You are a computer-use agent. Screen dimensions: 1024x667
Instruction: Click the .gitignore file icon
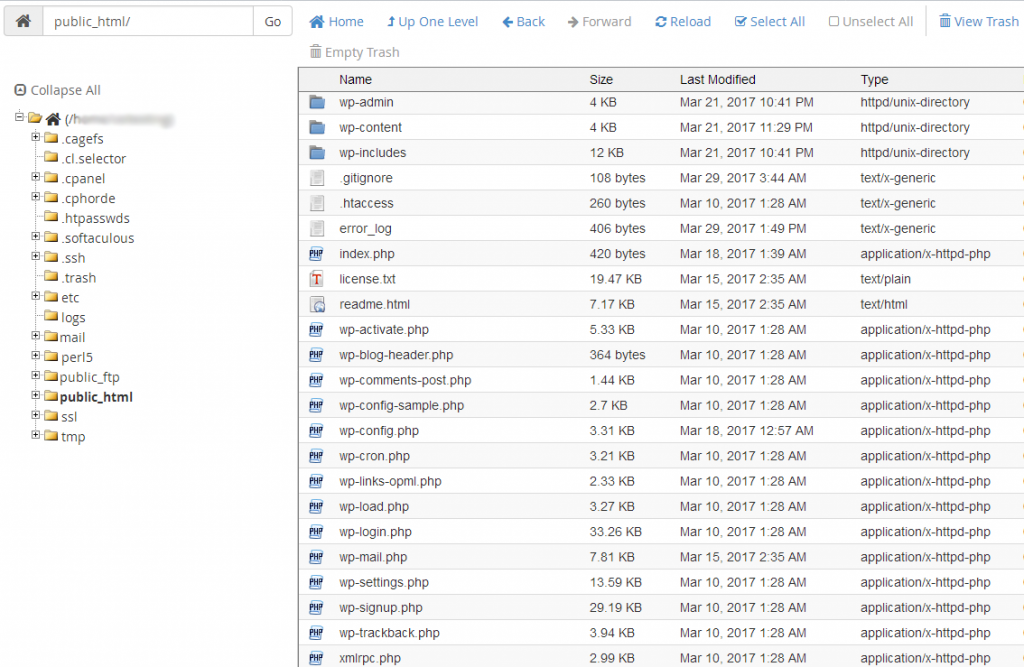(317, 178)
